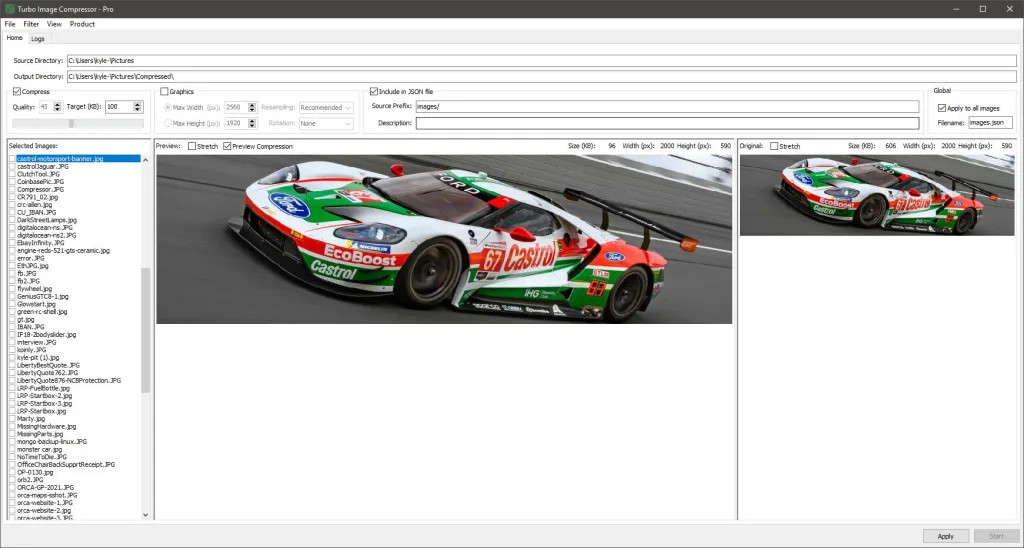
Task: Select OfficeChairBackSupprtReceipt.JPG in the list
Action: [66, 464]
